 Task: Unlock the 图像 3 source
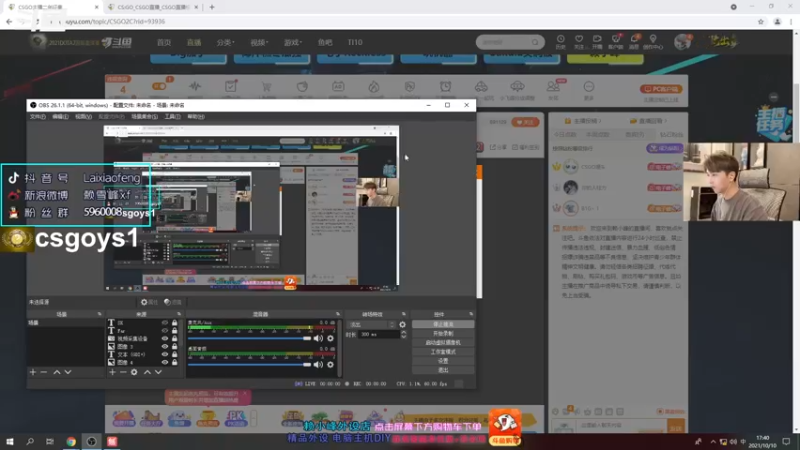tap(174, 346)
